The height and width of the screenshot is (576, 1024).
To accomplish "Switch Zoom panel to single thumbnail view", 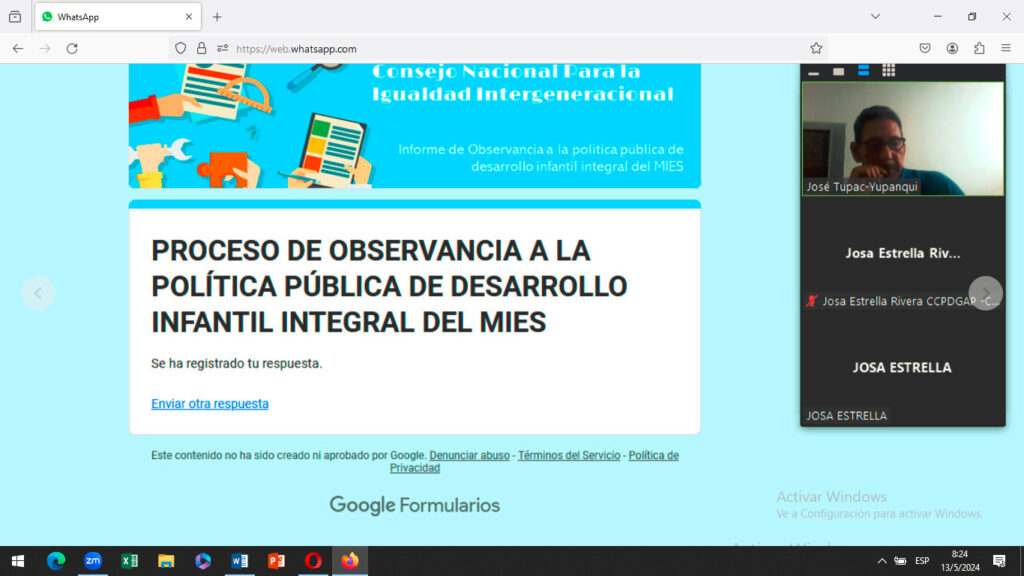I will tap(838, 71).
